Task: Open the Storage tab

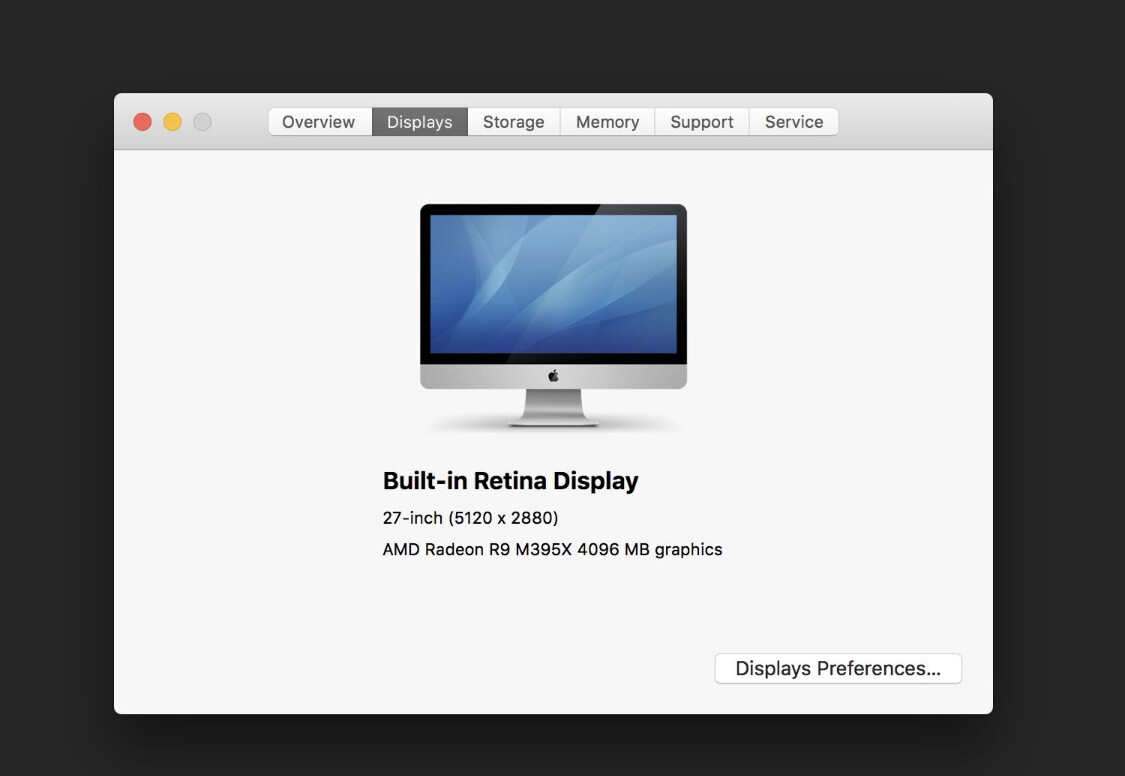Action: coord(514,122)
